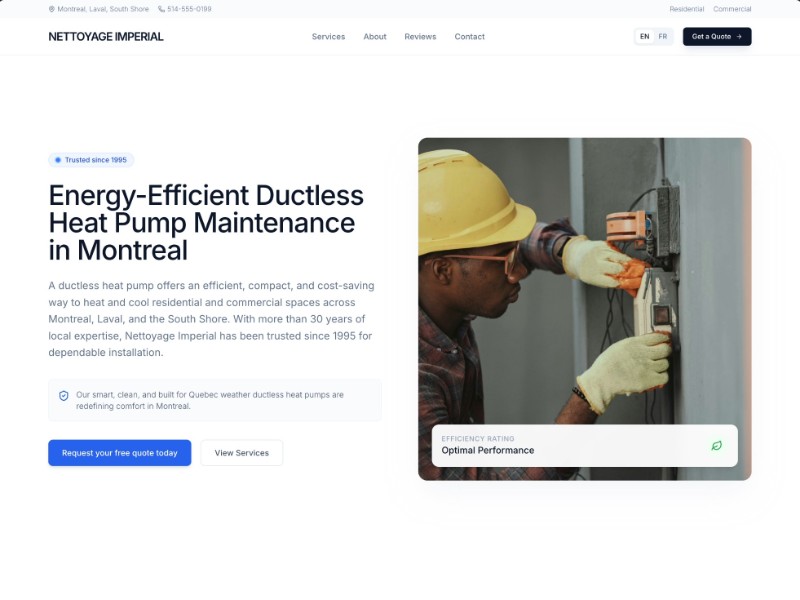Open the About navigation item
This screenshot has width=800, height=600.
(x=375, y=37)
